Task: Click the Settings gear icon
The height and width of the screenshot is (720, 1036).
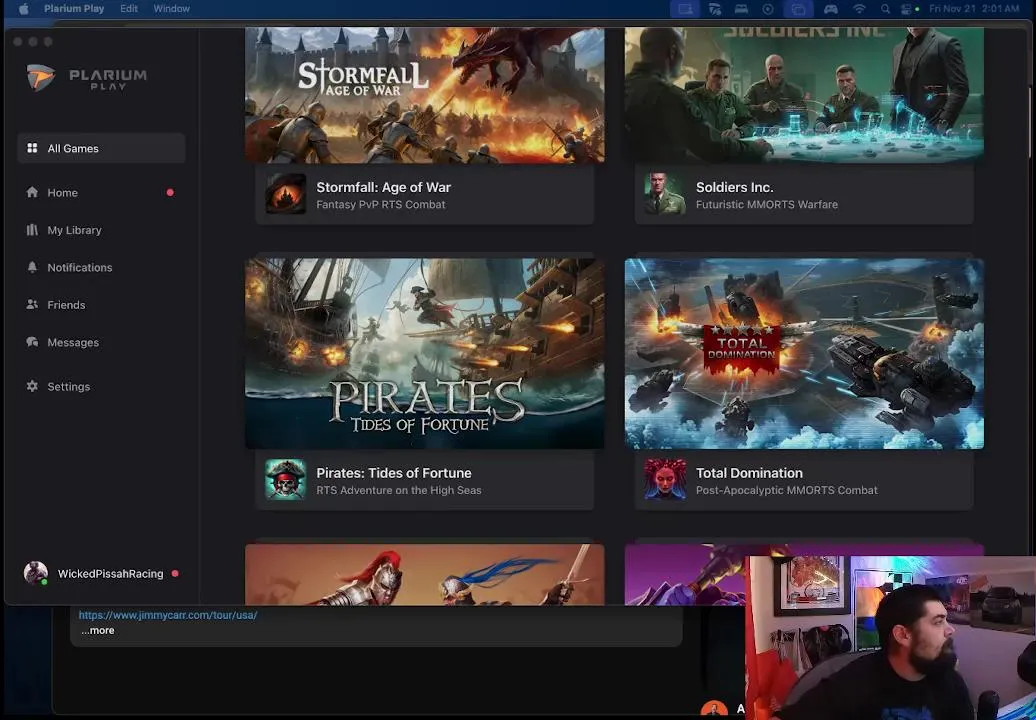Action: point(32,386)
